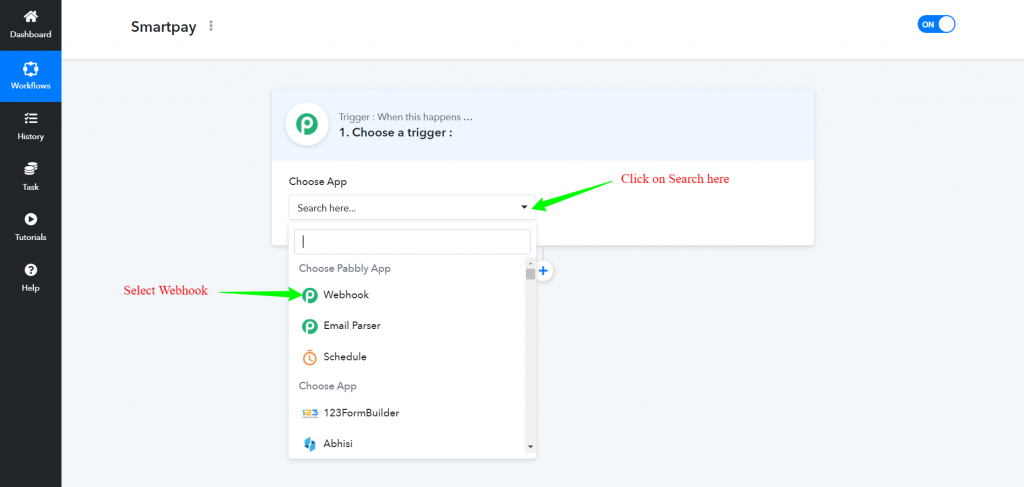Viewport: 1024px width, 487px height.
Task: Select Schedule from the app list
Action: click(x=408, y=357)
